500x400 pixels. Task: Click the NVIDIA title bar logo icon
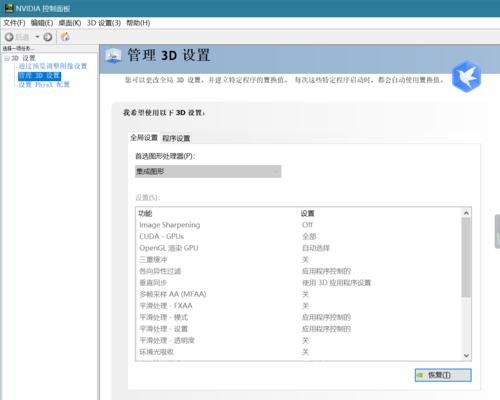[x=9, y=8]
